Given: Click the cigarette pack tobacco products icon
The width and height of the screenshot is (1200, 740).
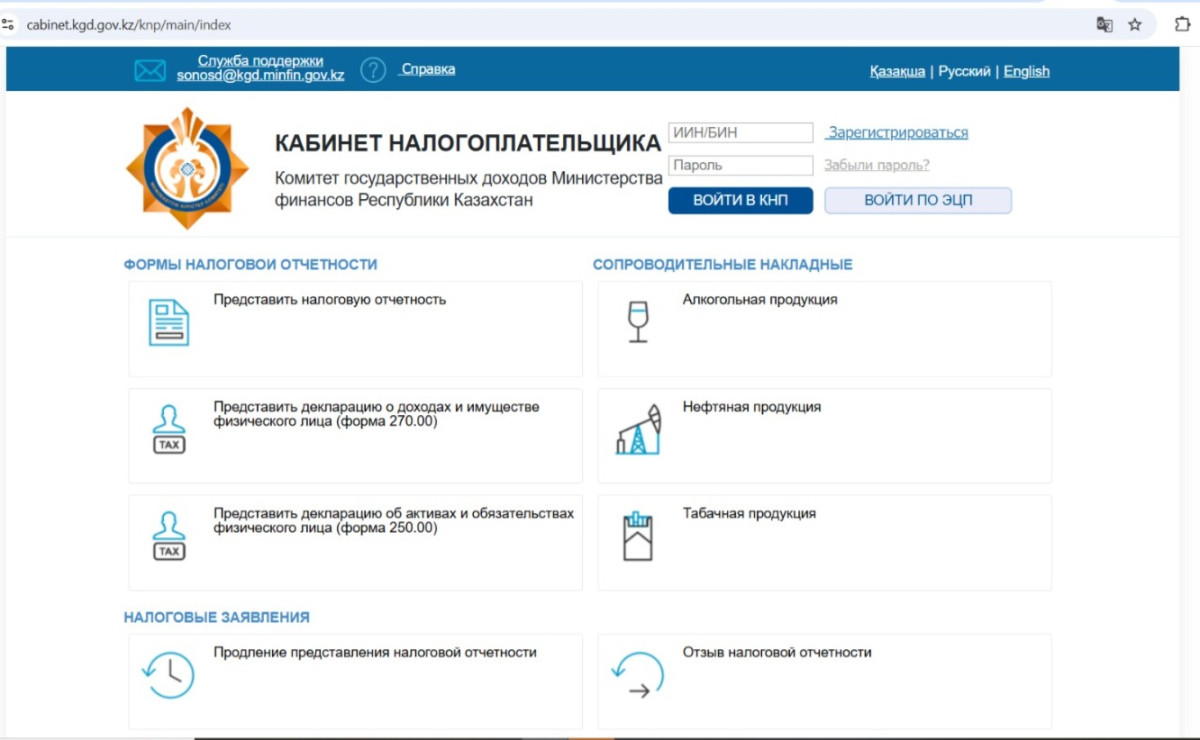Looking at the screenshot, I should point(637,536).
